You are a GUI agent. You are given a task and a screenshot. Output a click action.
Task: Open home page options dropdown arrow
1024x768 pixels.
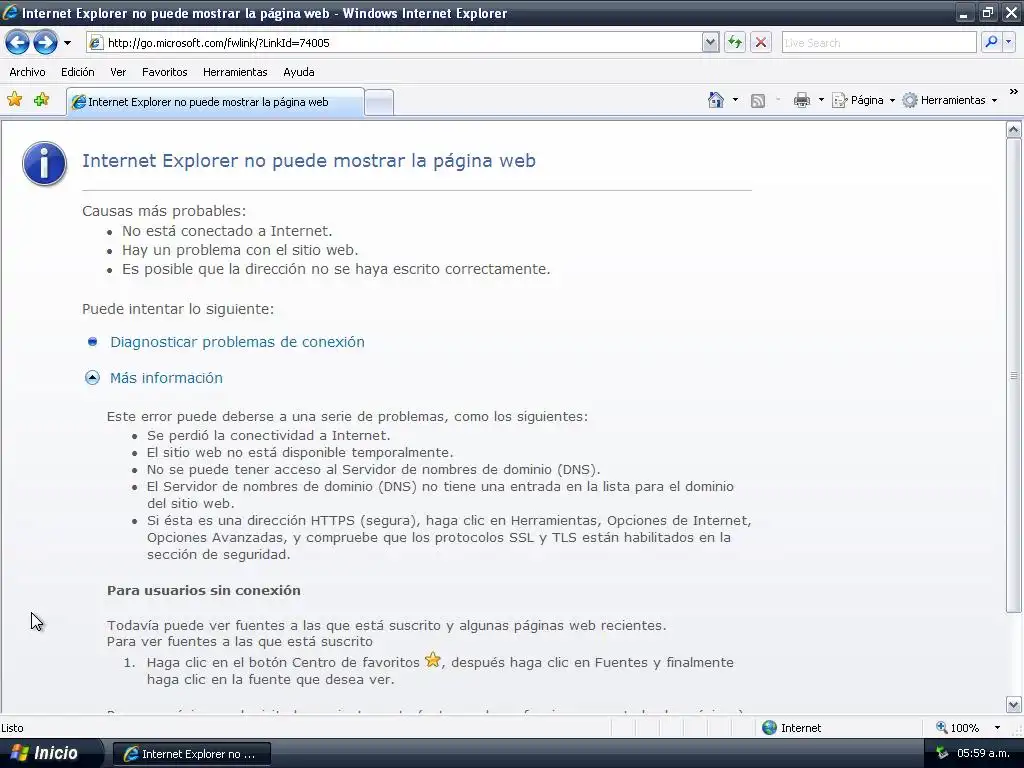point(735,100)
